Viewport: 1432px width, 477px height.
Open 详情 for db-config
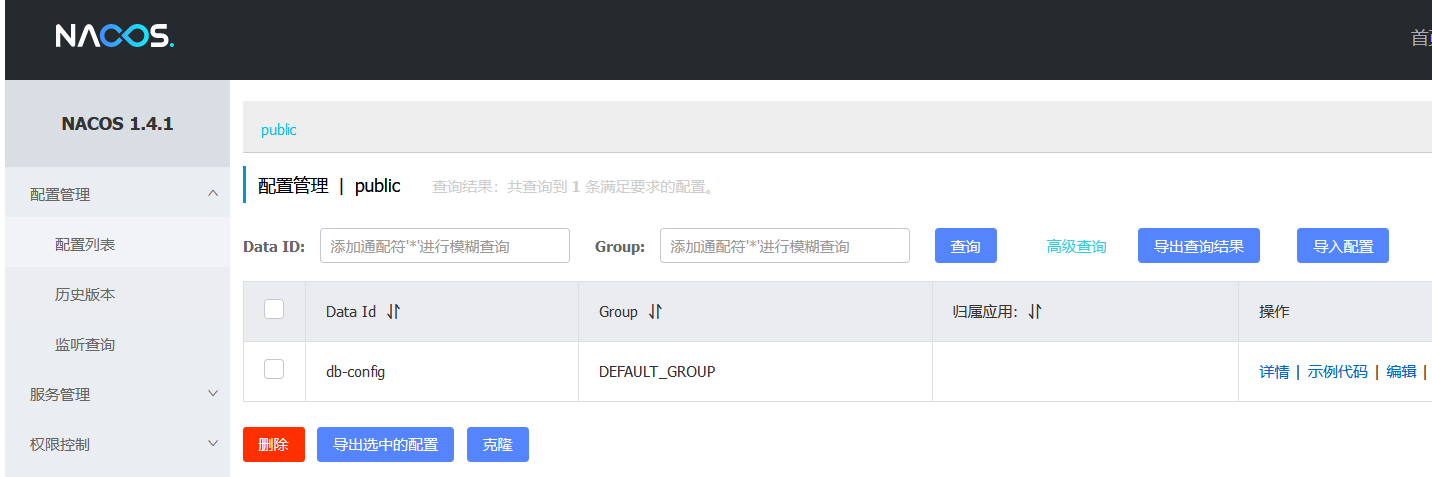[1274, 372]
